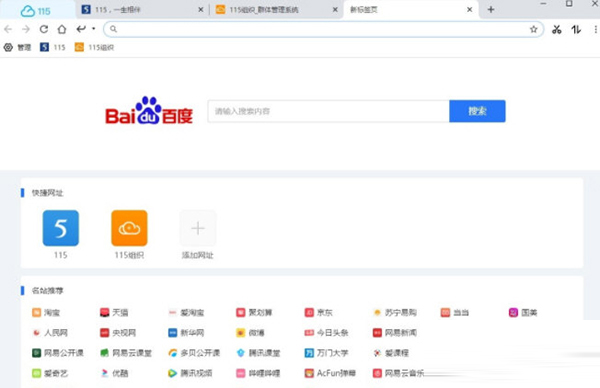This screenshot has height=388, width=600.
Task: Open the 115组织 bookmark in bookmarks bar
Action: coord(95,47)
